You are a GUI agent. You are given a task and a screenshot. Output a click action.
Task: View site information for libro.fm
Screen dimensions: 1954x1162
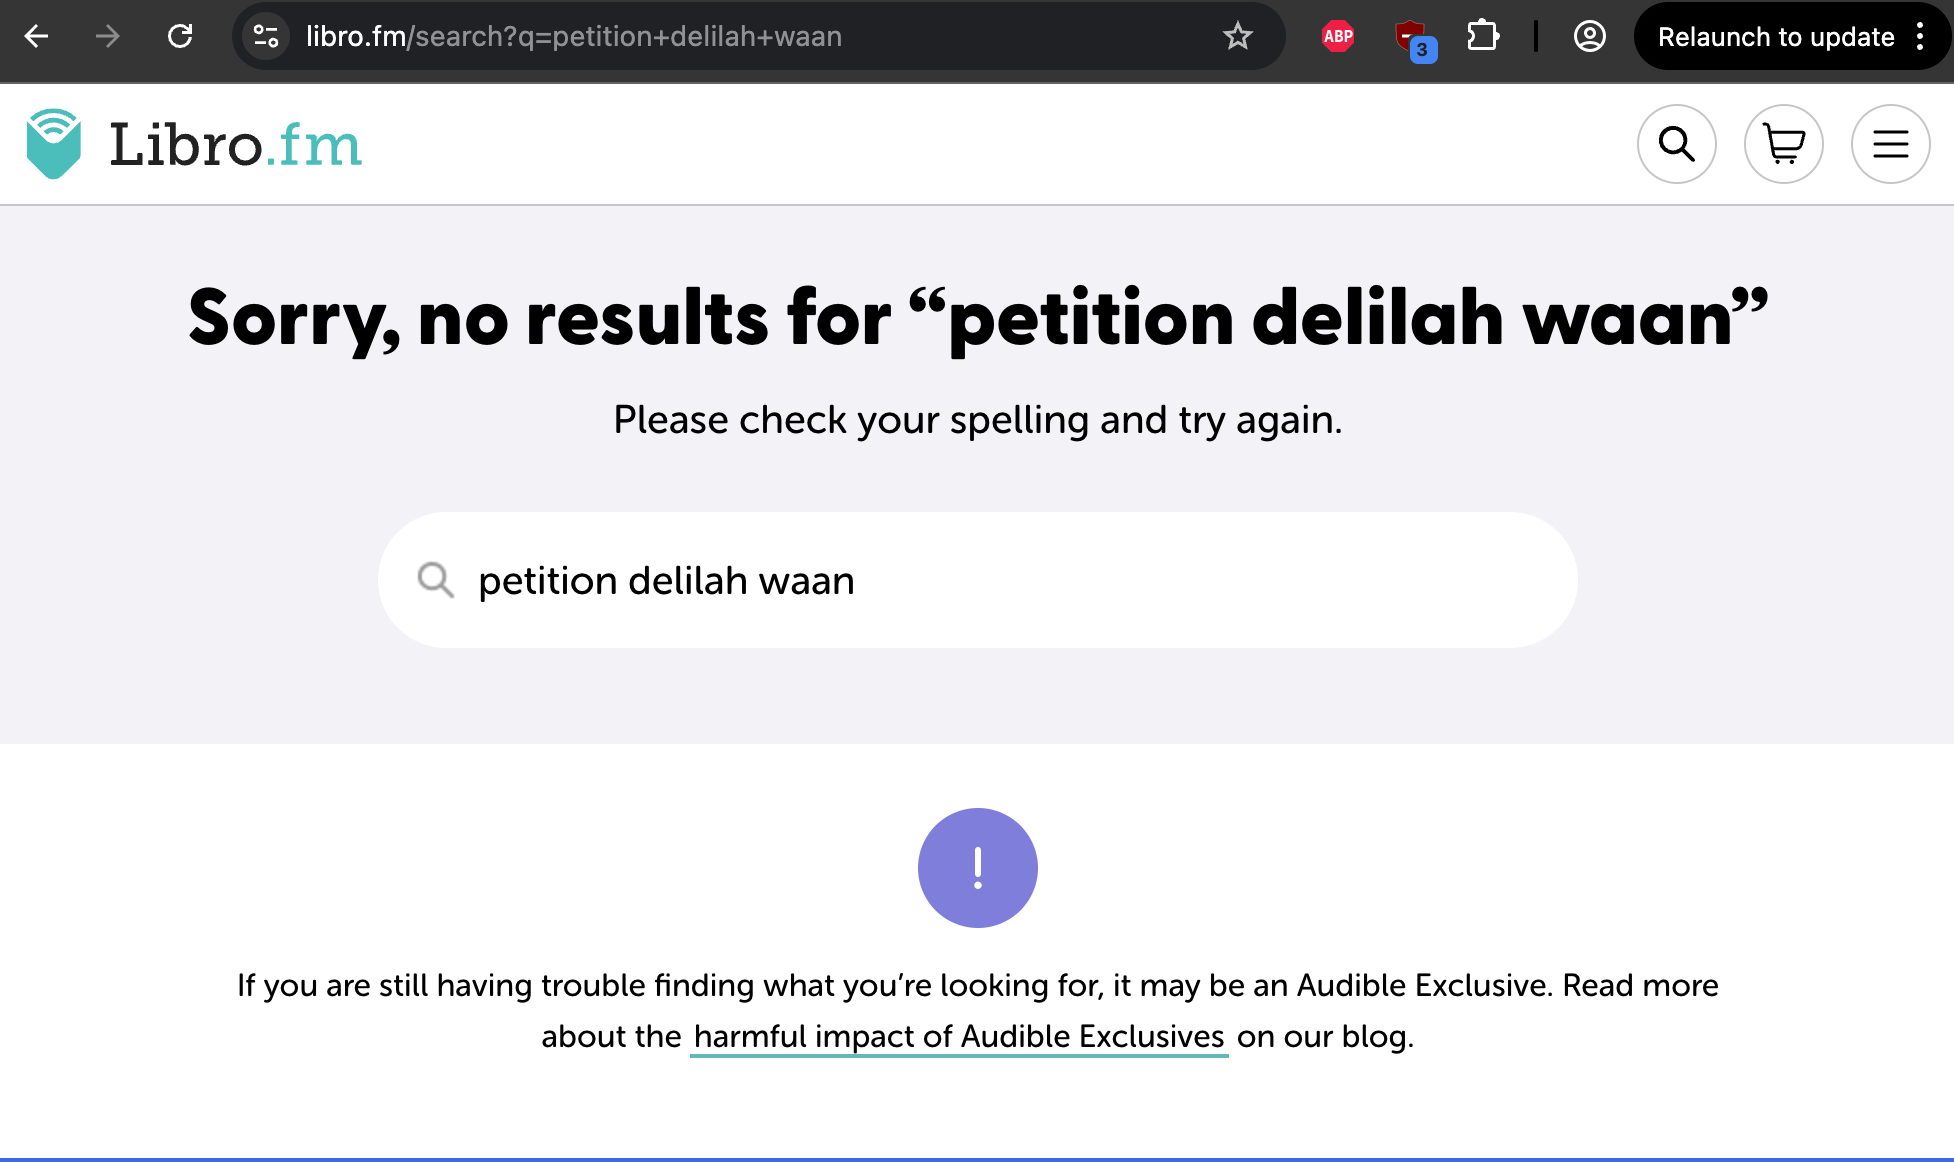[266, 37]
